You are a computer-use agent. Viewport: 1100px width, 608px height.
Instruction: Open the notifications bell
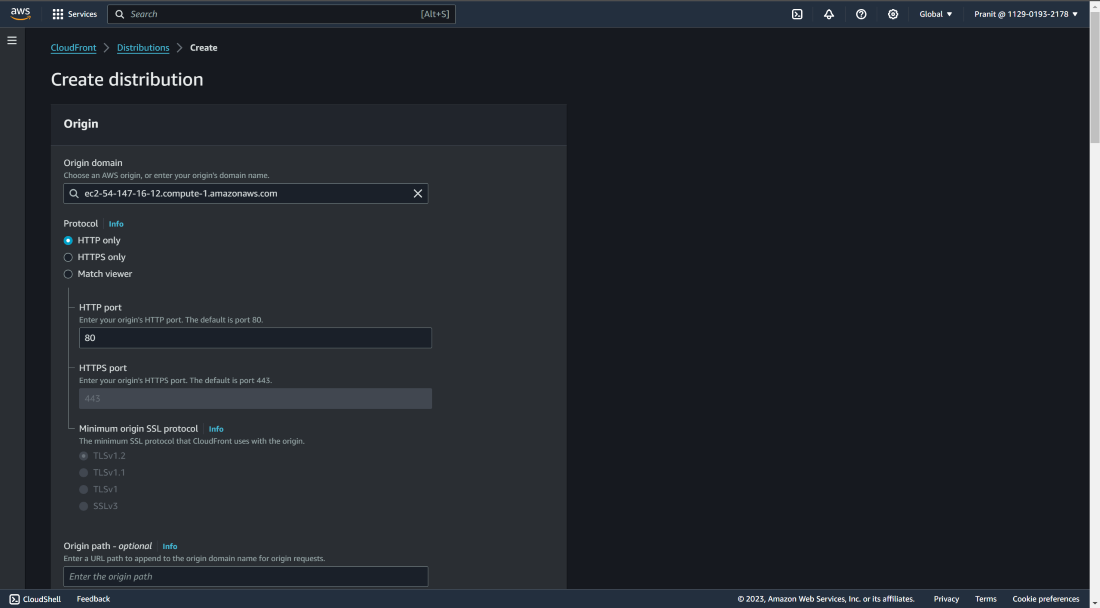829,14
